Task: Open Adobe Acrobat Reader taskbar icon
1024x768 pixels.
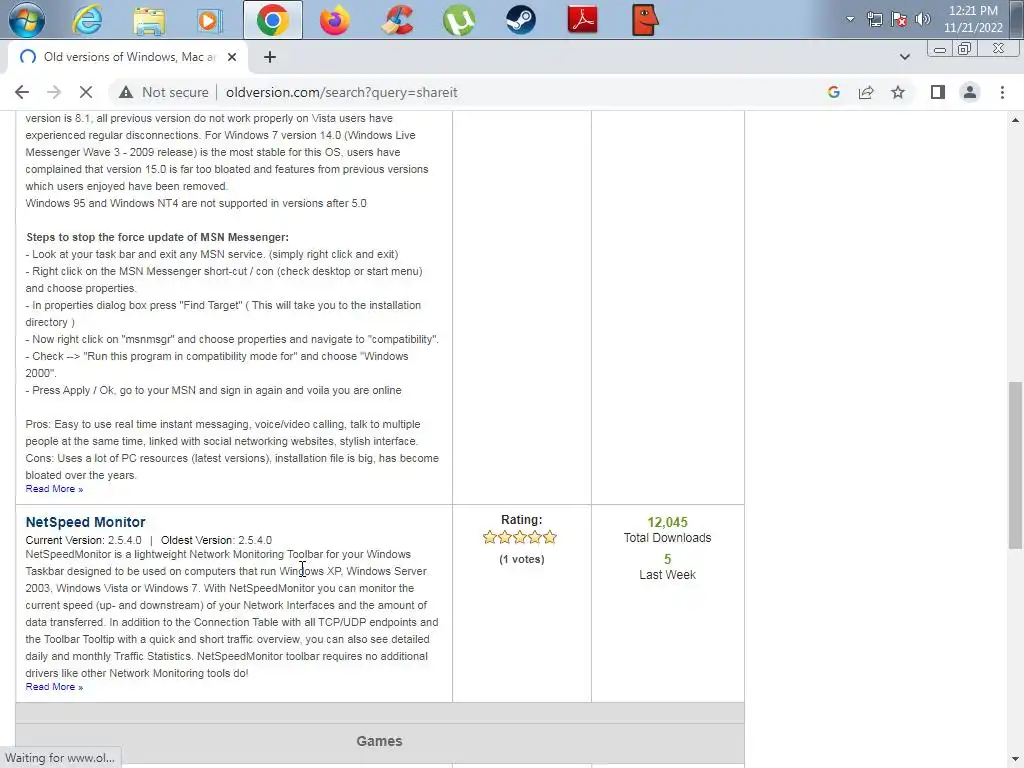Action: [583, 20]
